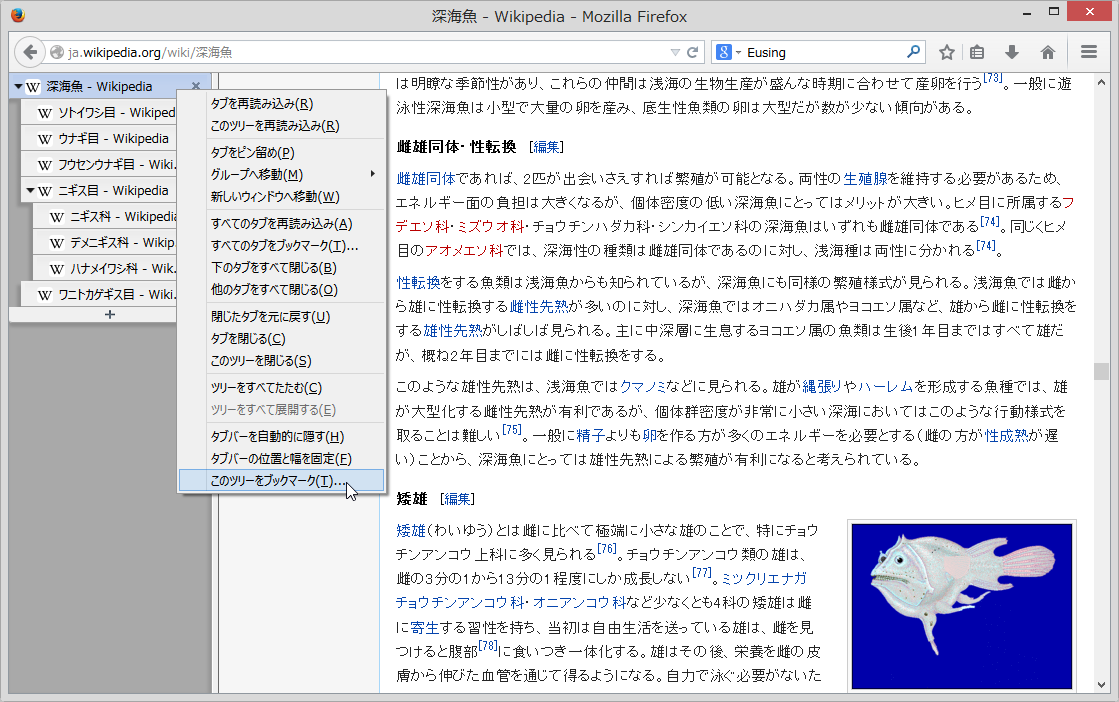
Task: Choose 下のタブをすべて閉じる(B)
Action: coord(281,268)
